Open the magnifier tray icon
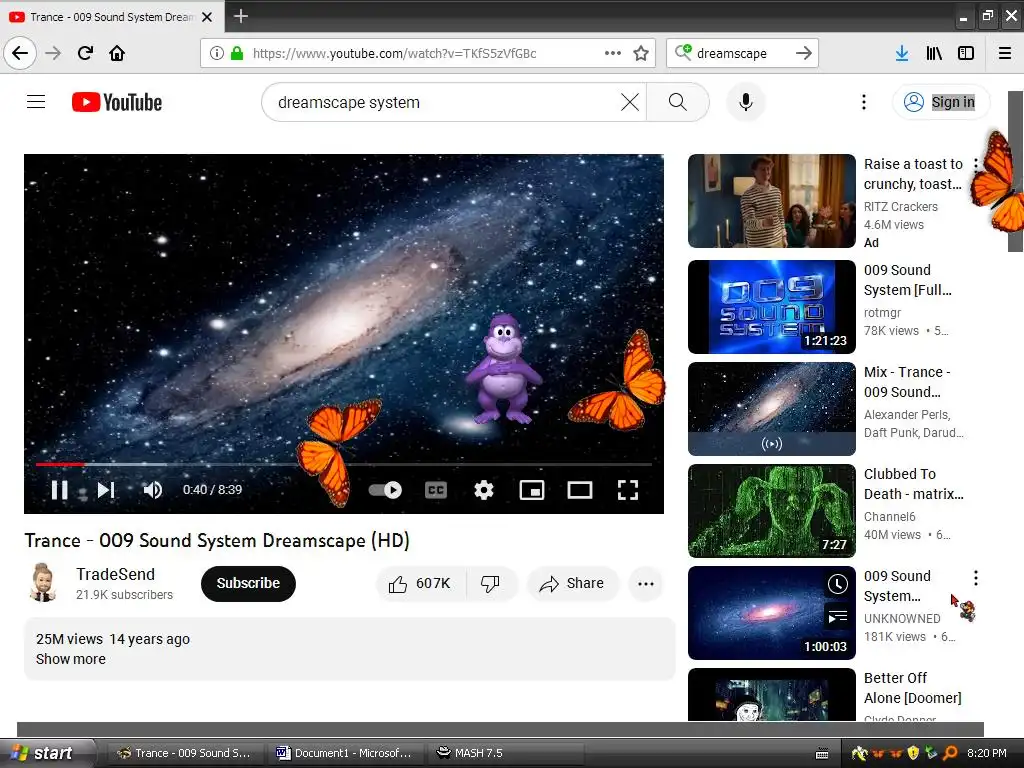Screen dimensions: 1024x768 [950, 753]
